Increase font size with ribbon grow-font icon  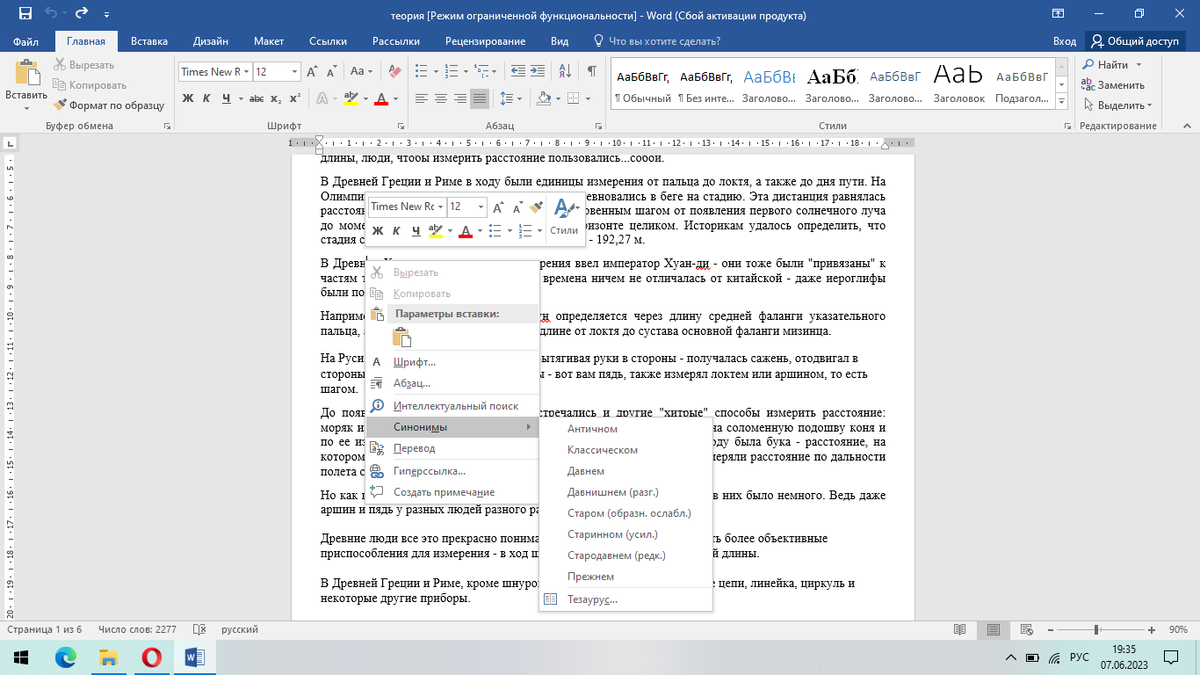tap(313, 72)
